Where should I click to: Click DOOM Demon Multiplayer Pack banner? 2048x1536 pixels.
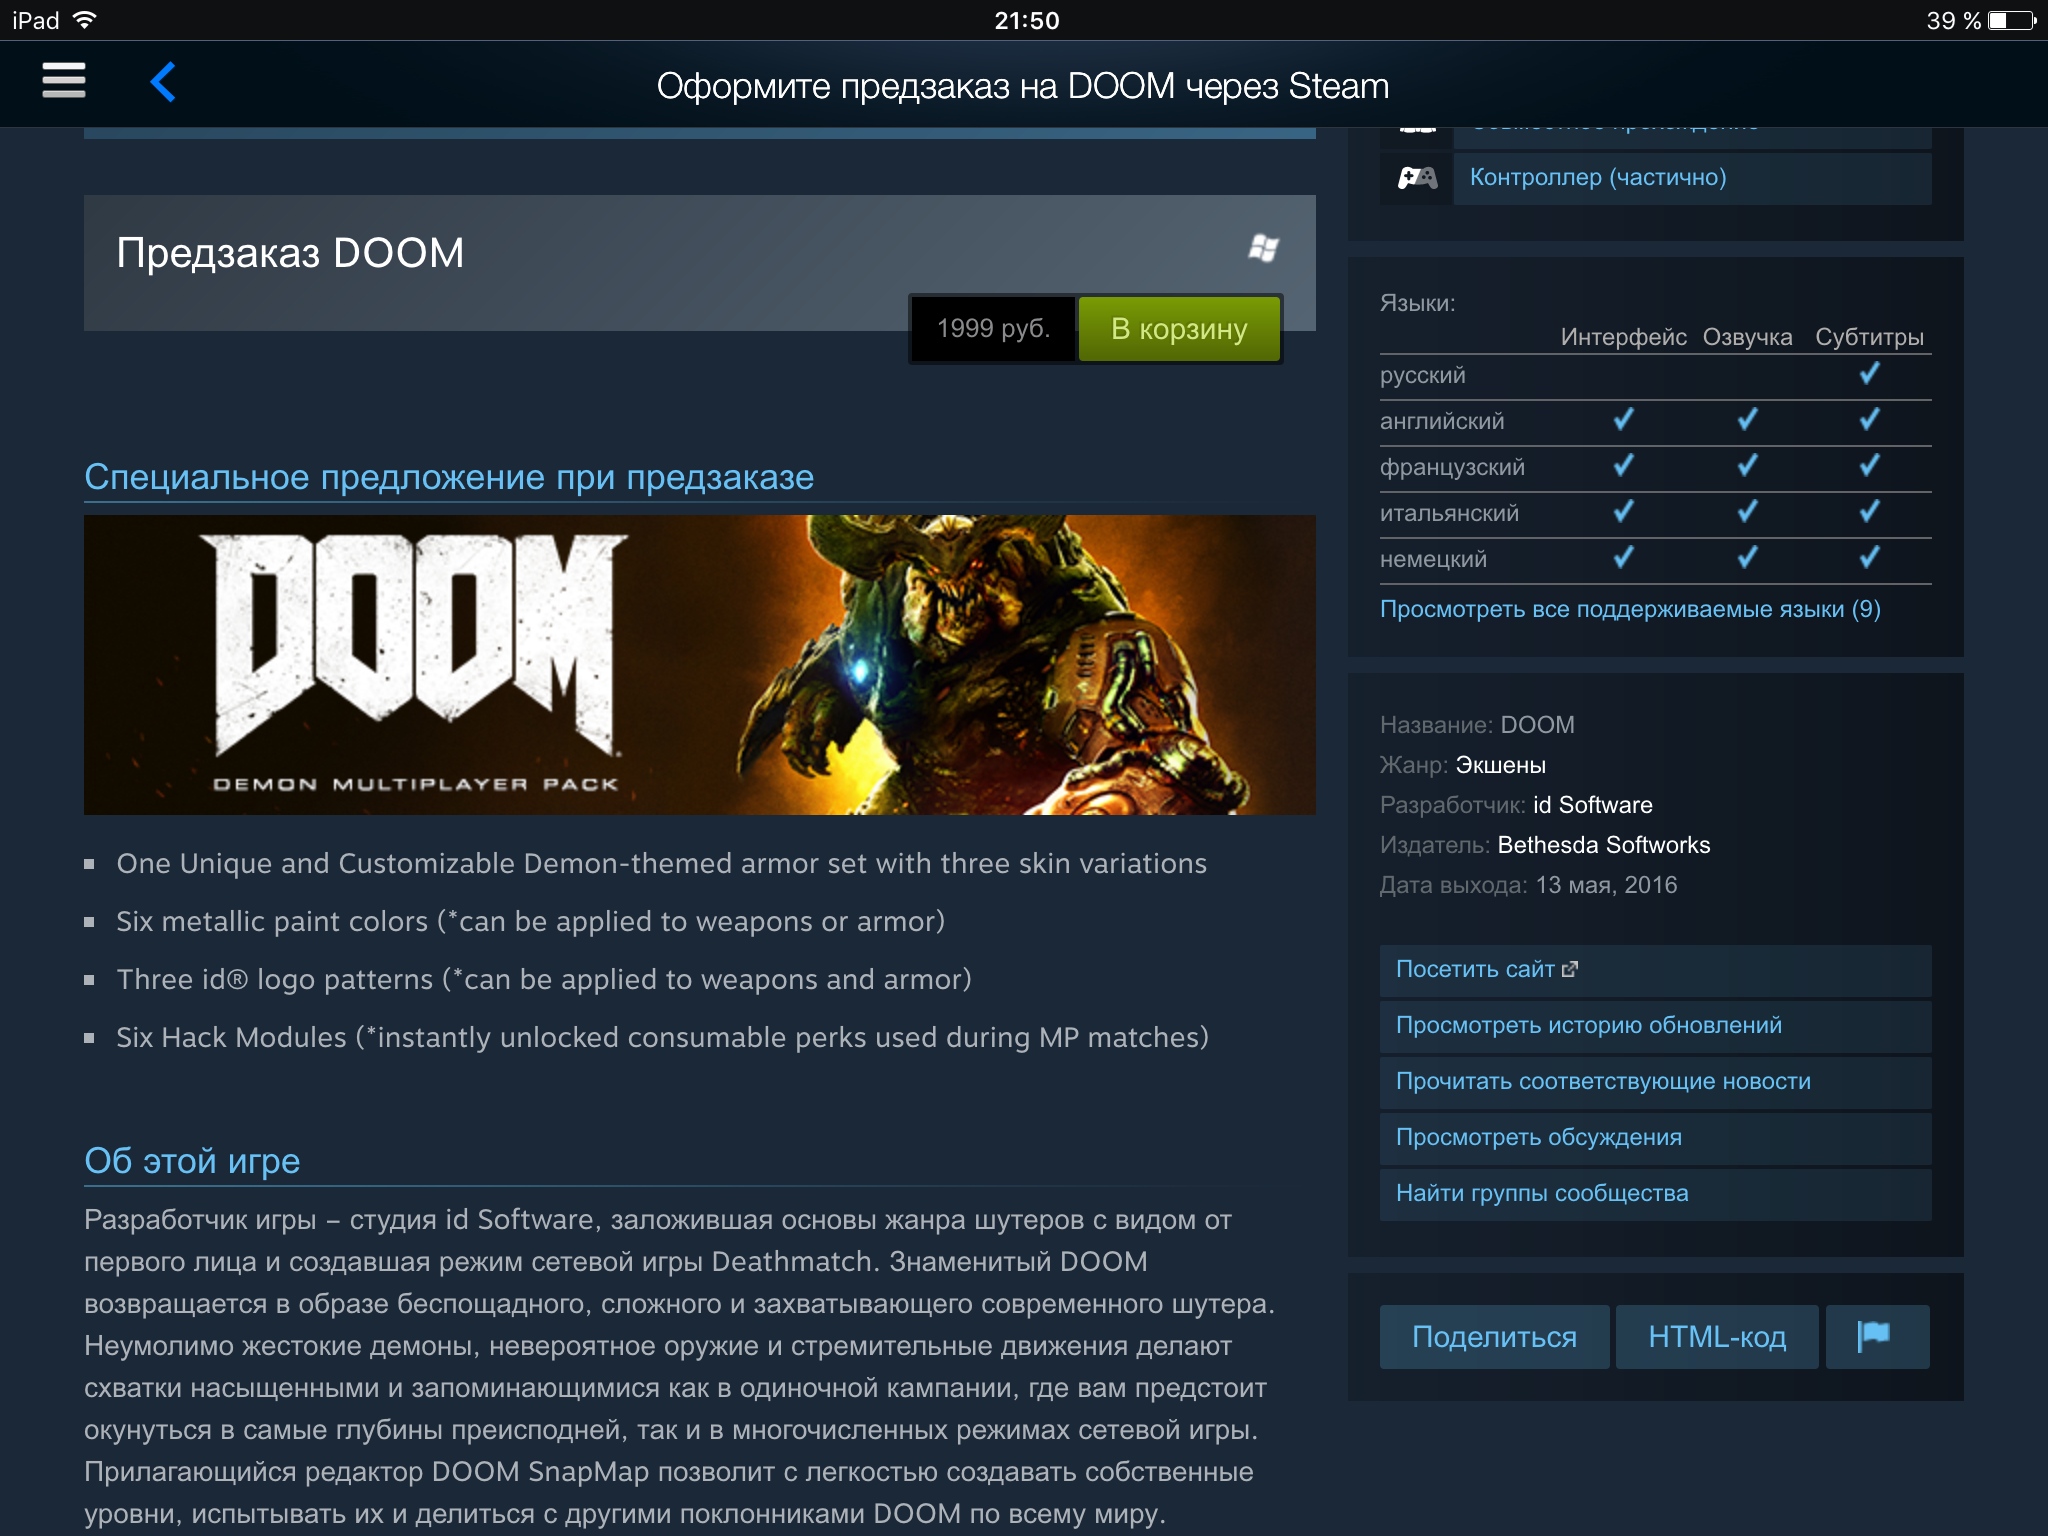pyautogui.click(x=700, y=665)
